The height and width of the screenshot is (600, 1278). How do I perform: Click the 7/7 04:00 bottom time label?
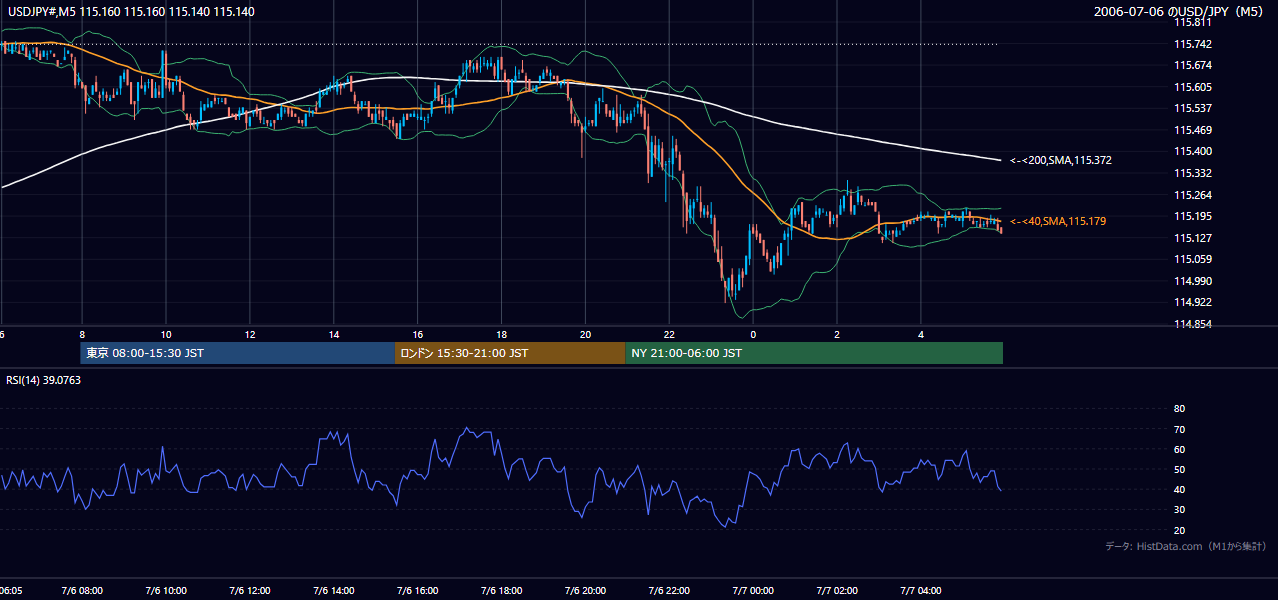tap(921, 591)
